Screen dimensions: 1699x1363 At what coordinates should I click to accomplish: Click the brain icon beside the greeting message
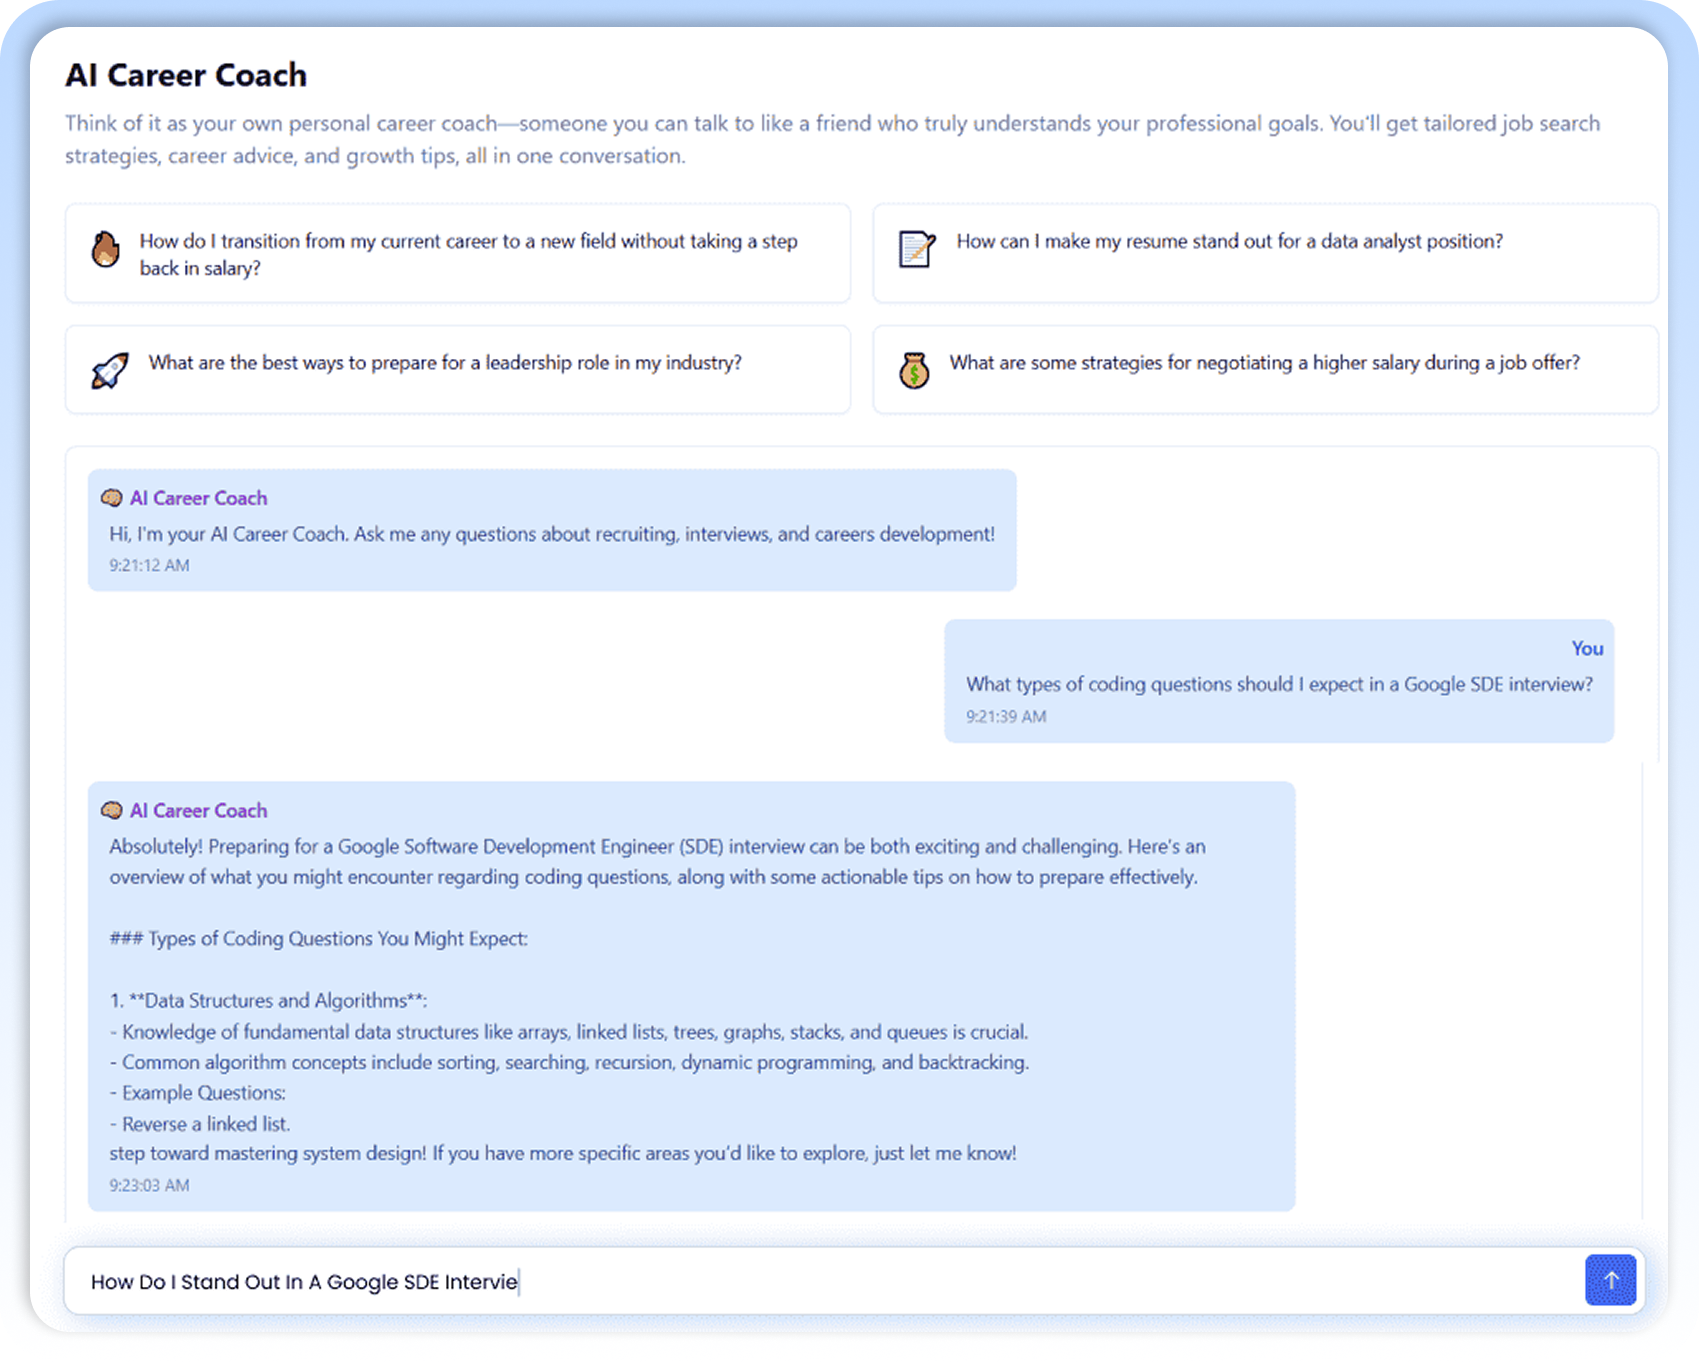point(112,498)
